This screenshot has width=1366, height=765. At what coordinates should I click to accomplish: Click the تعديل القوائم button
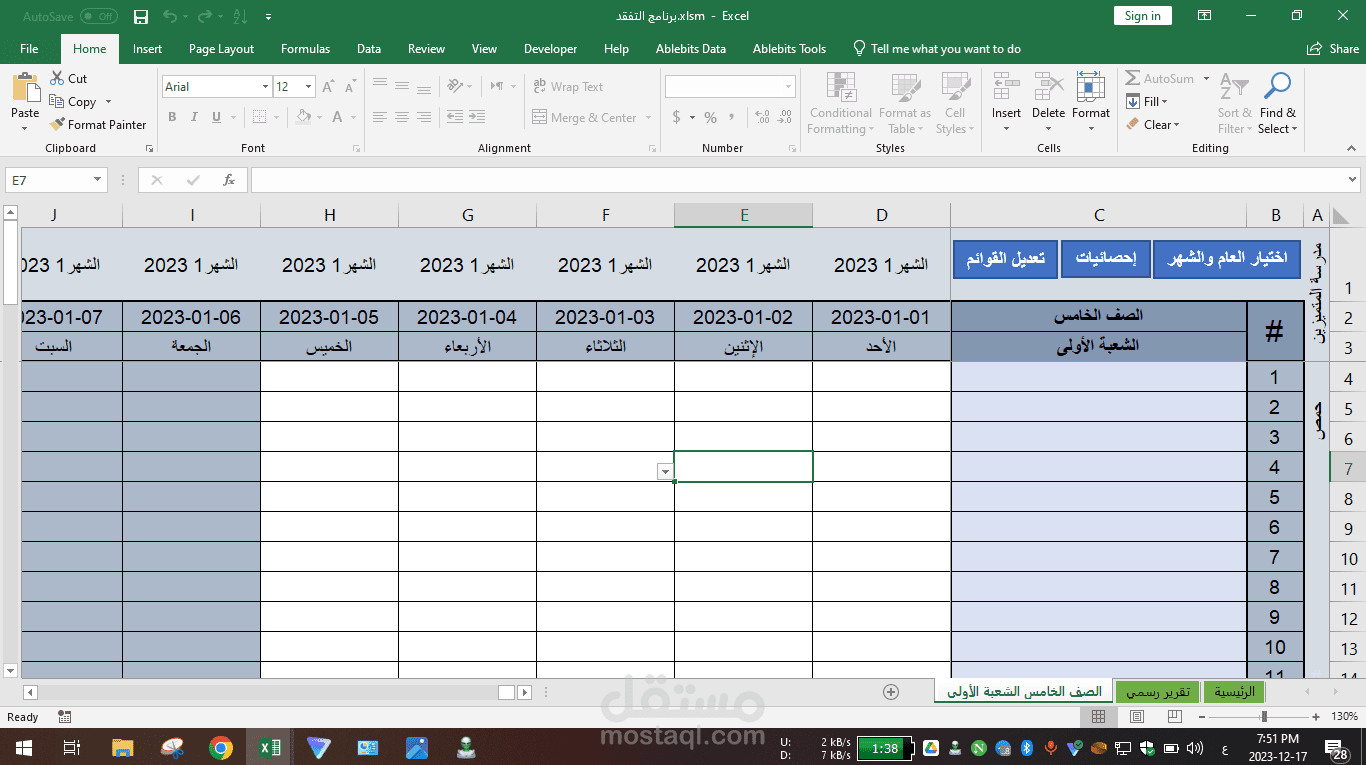coord(1005,259)
